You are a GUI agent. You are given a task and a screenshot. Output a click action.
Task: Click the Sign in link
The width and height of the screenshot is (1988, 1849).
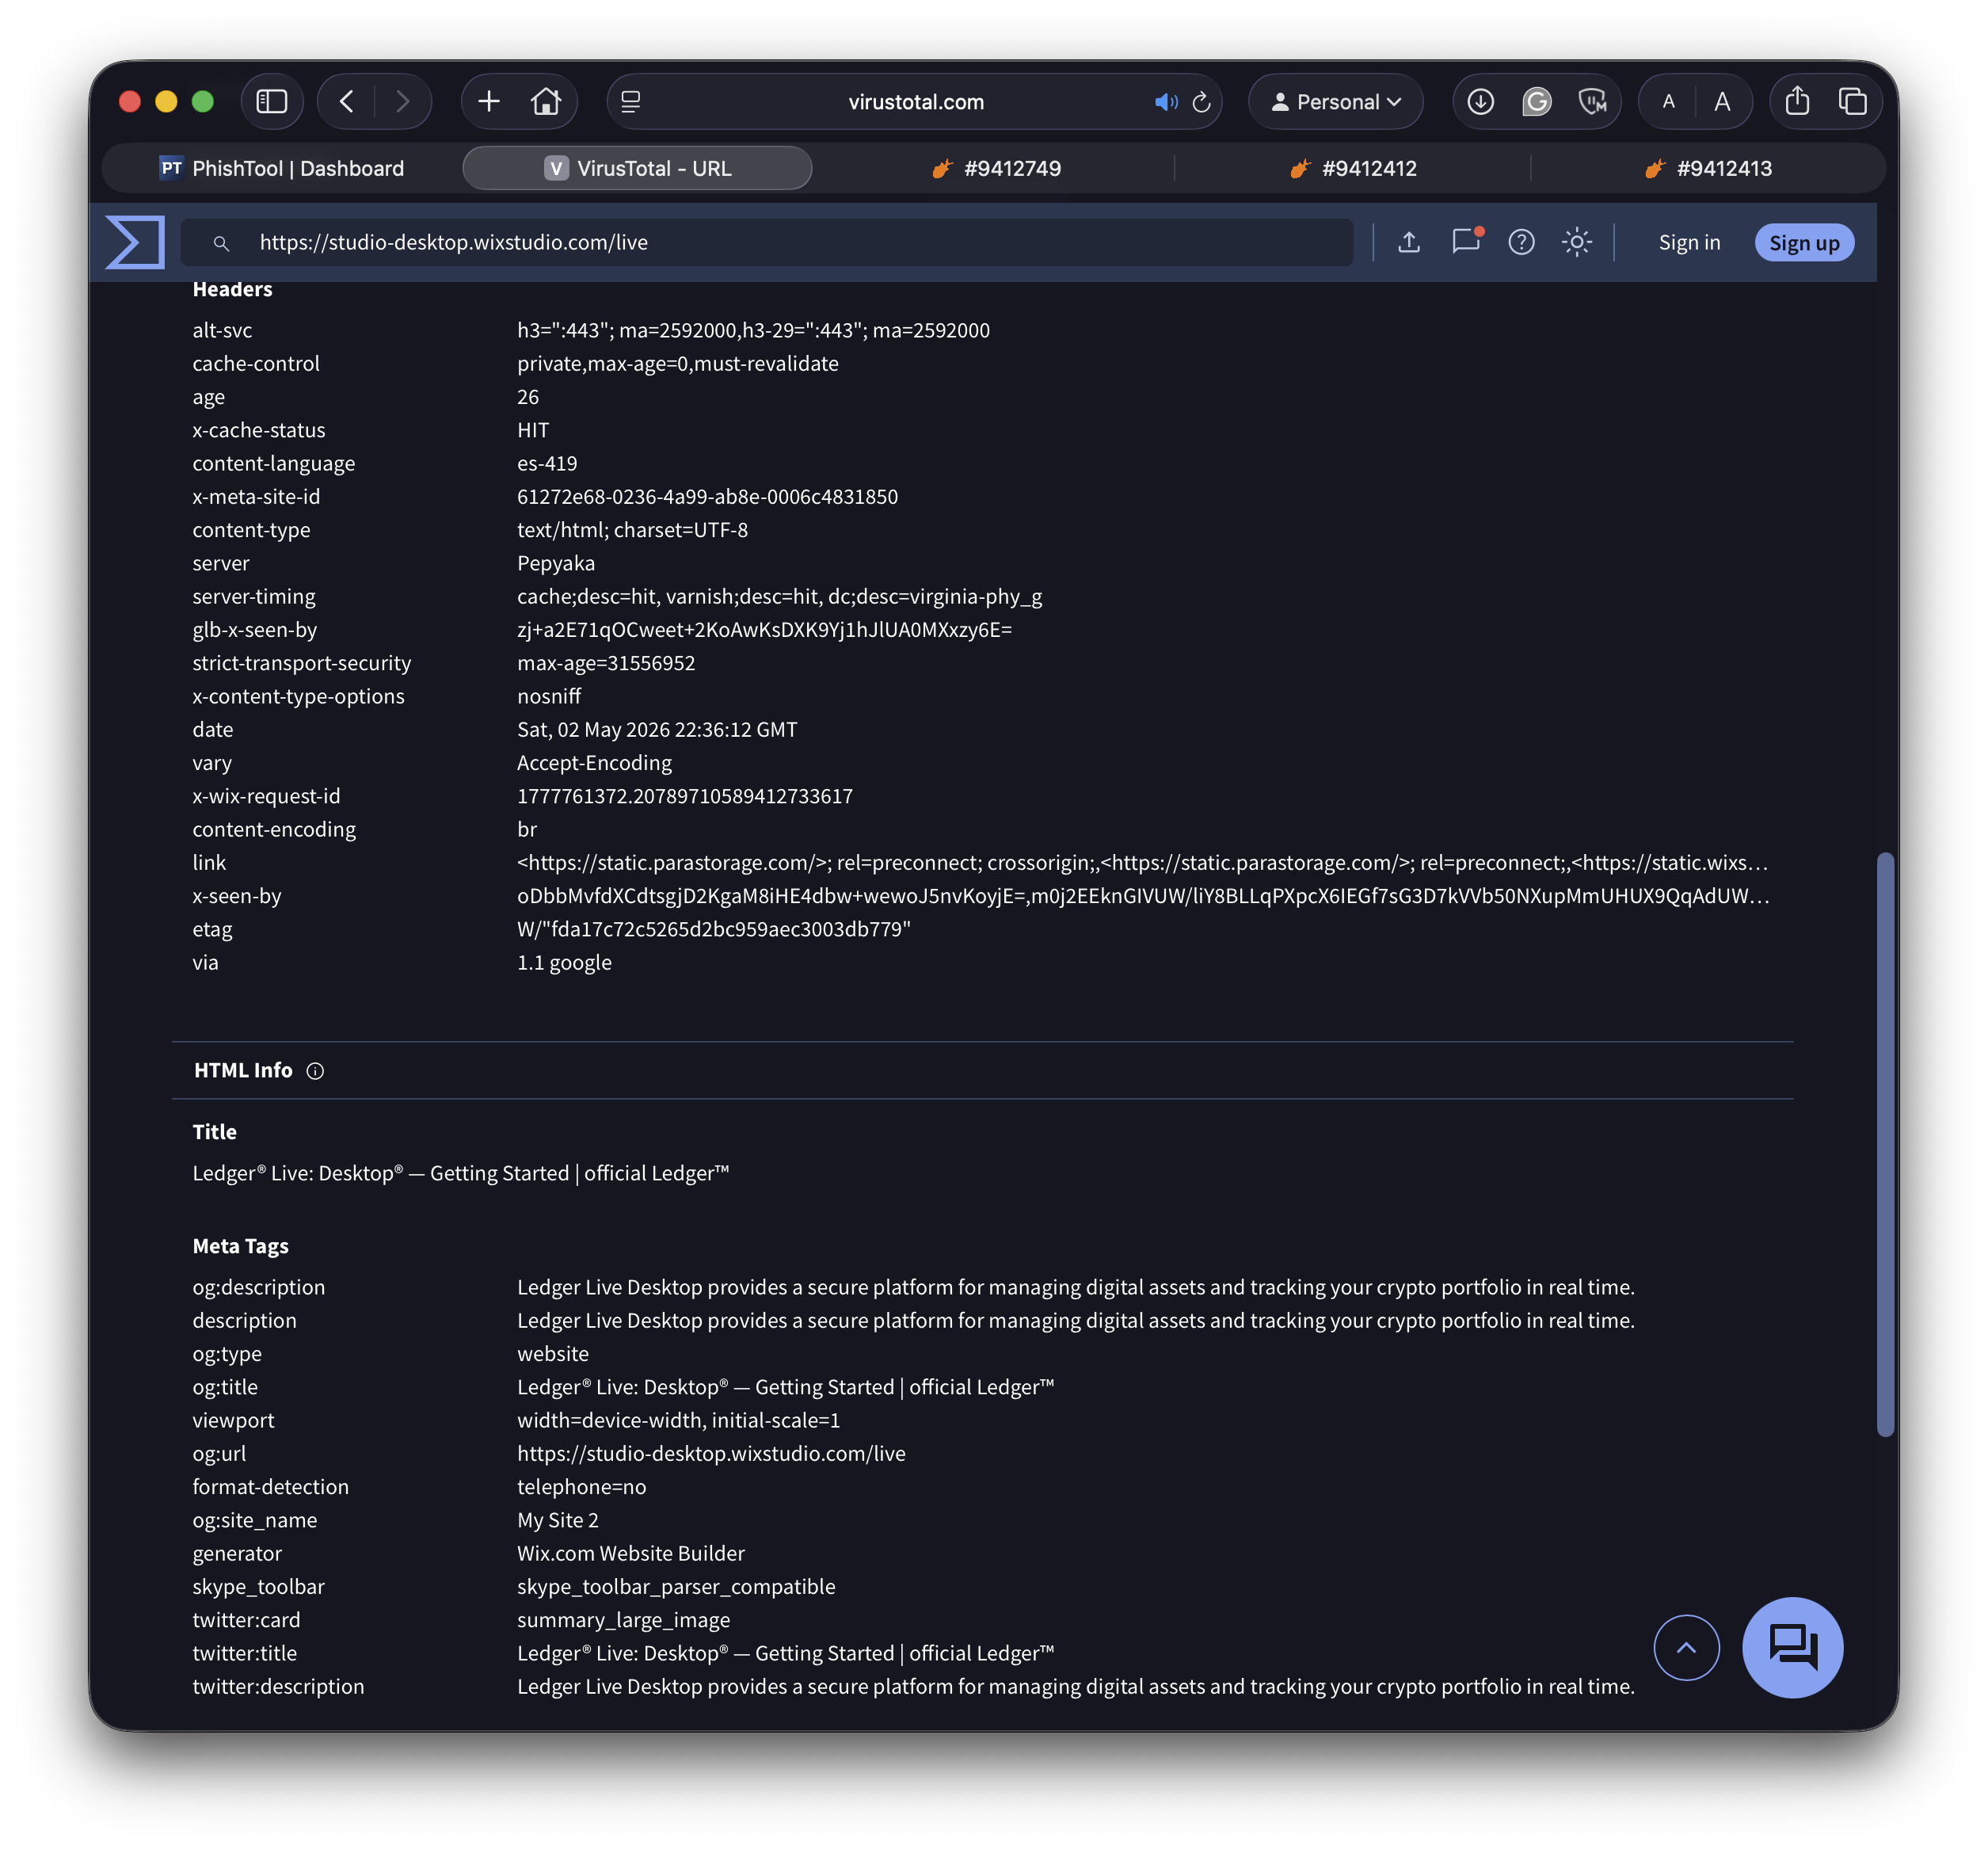(x=1689, y=243)
